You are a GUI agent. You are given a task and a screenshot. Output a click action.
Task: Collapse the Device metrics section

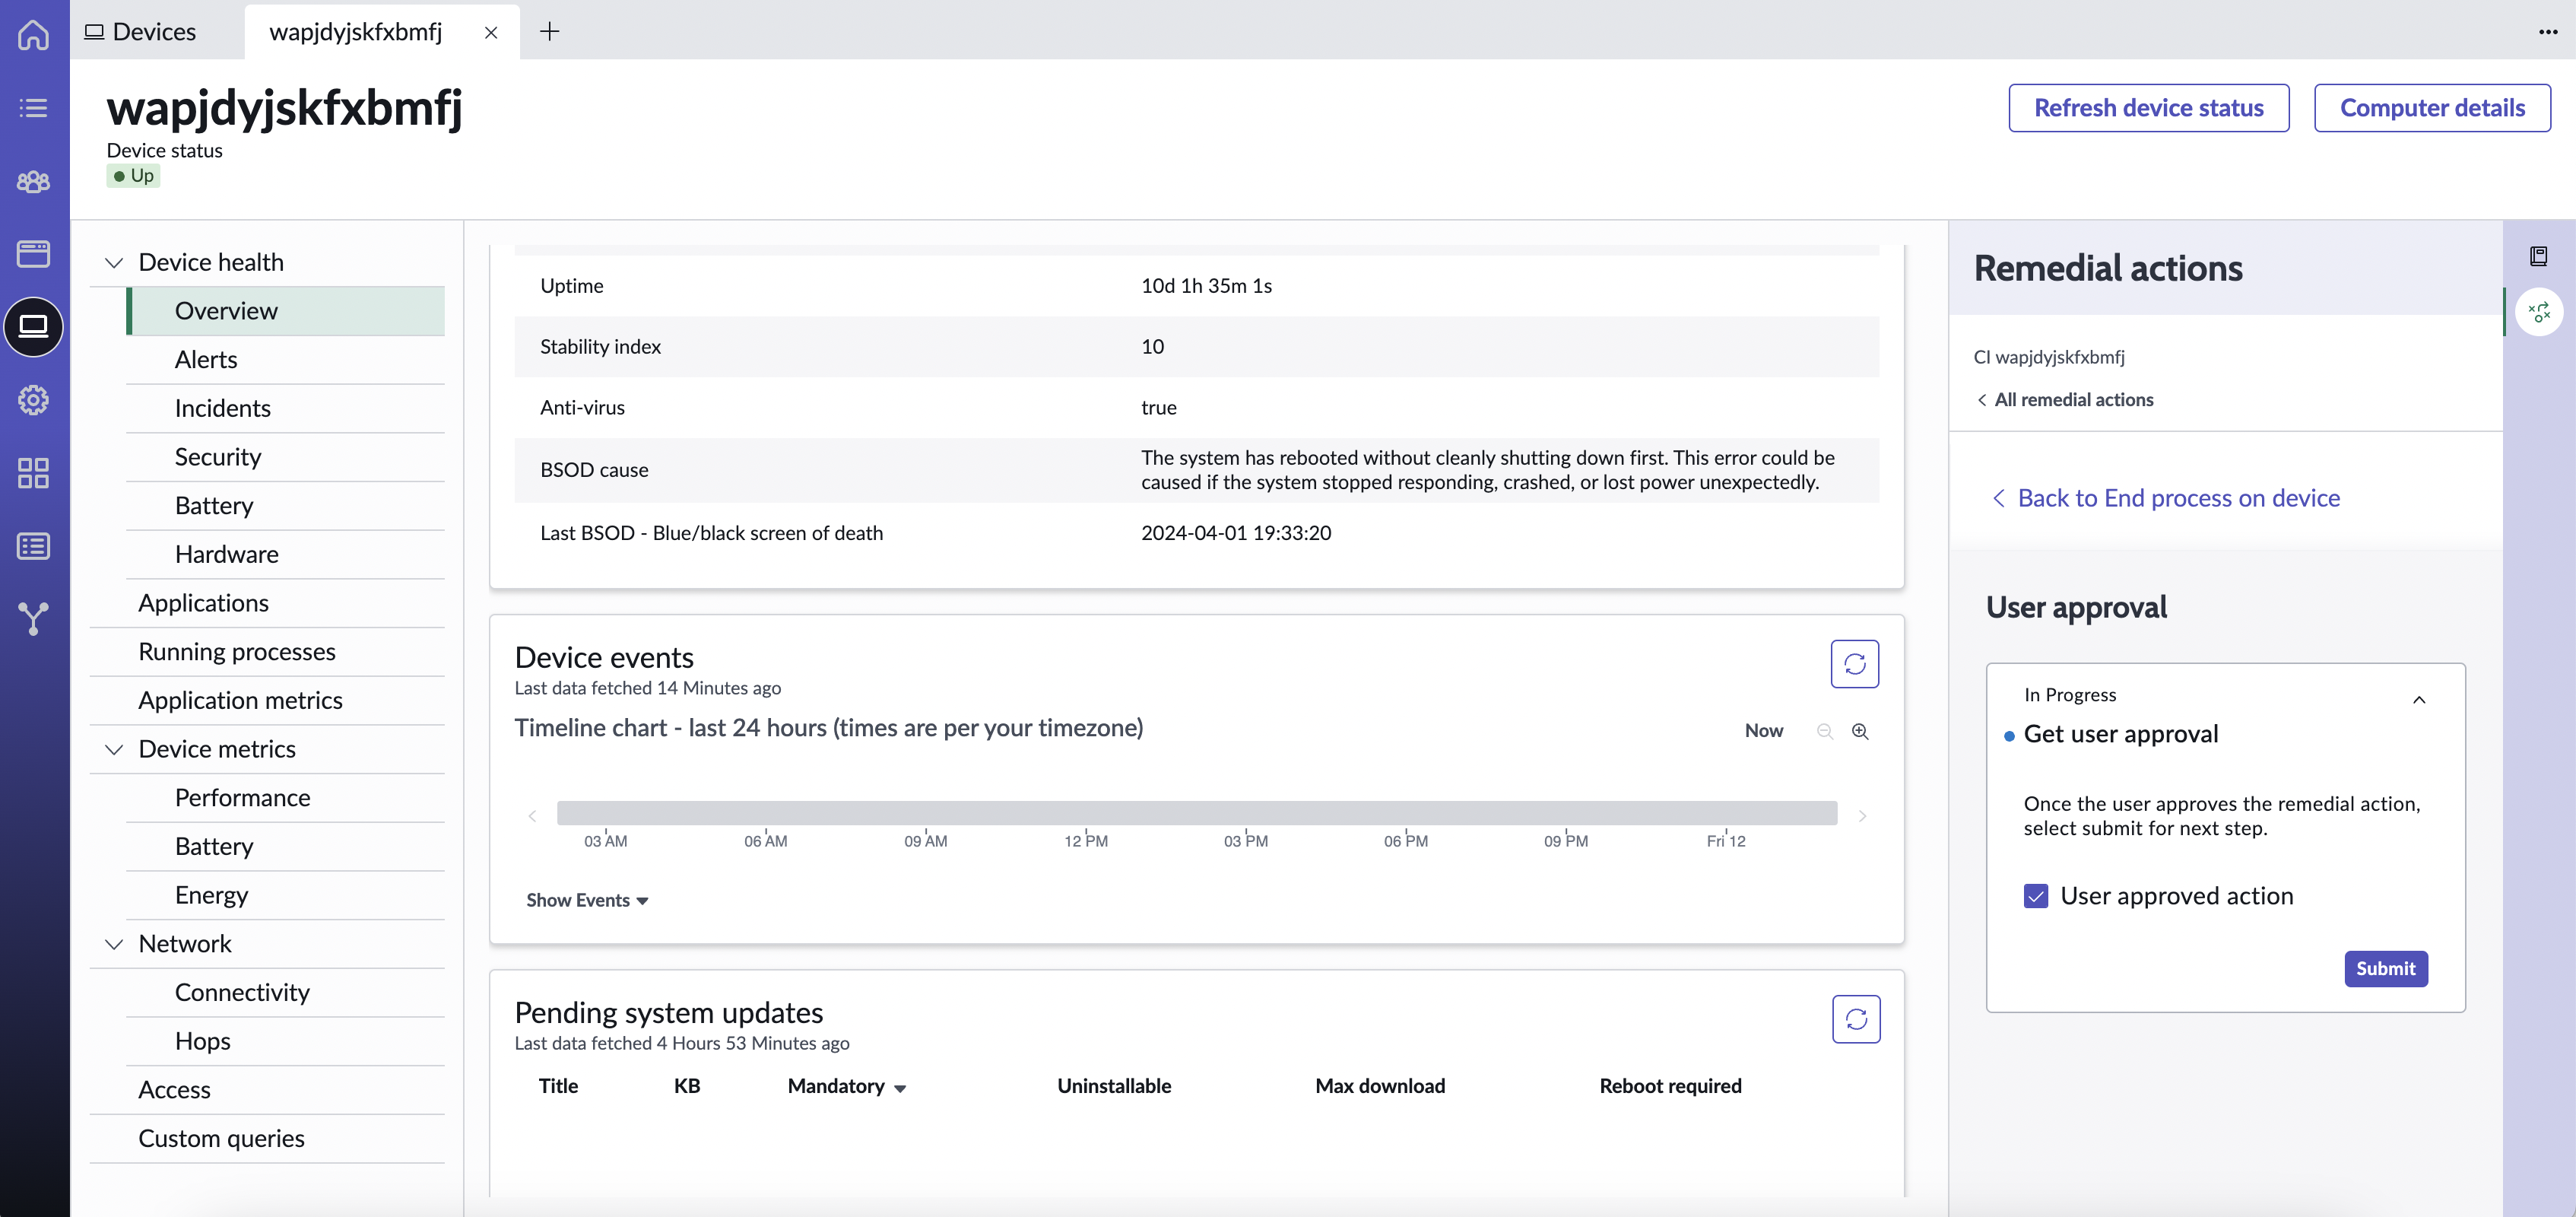tap(114, 749)
